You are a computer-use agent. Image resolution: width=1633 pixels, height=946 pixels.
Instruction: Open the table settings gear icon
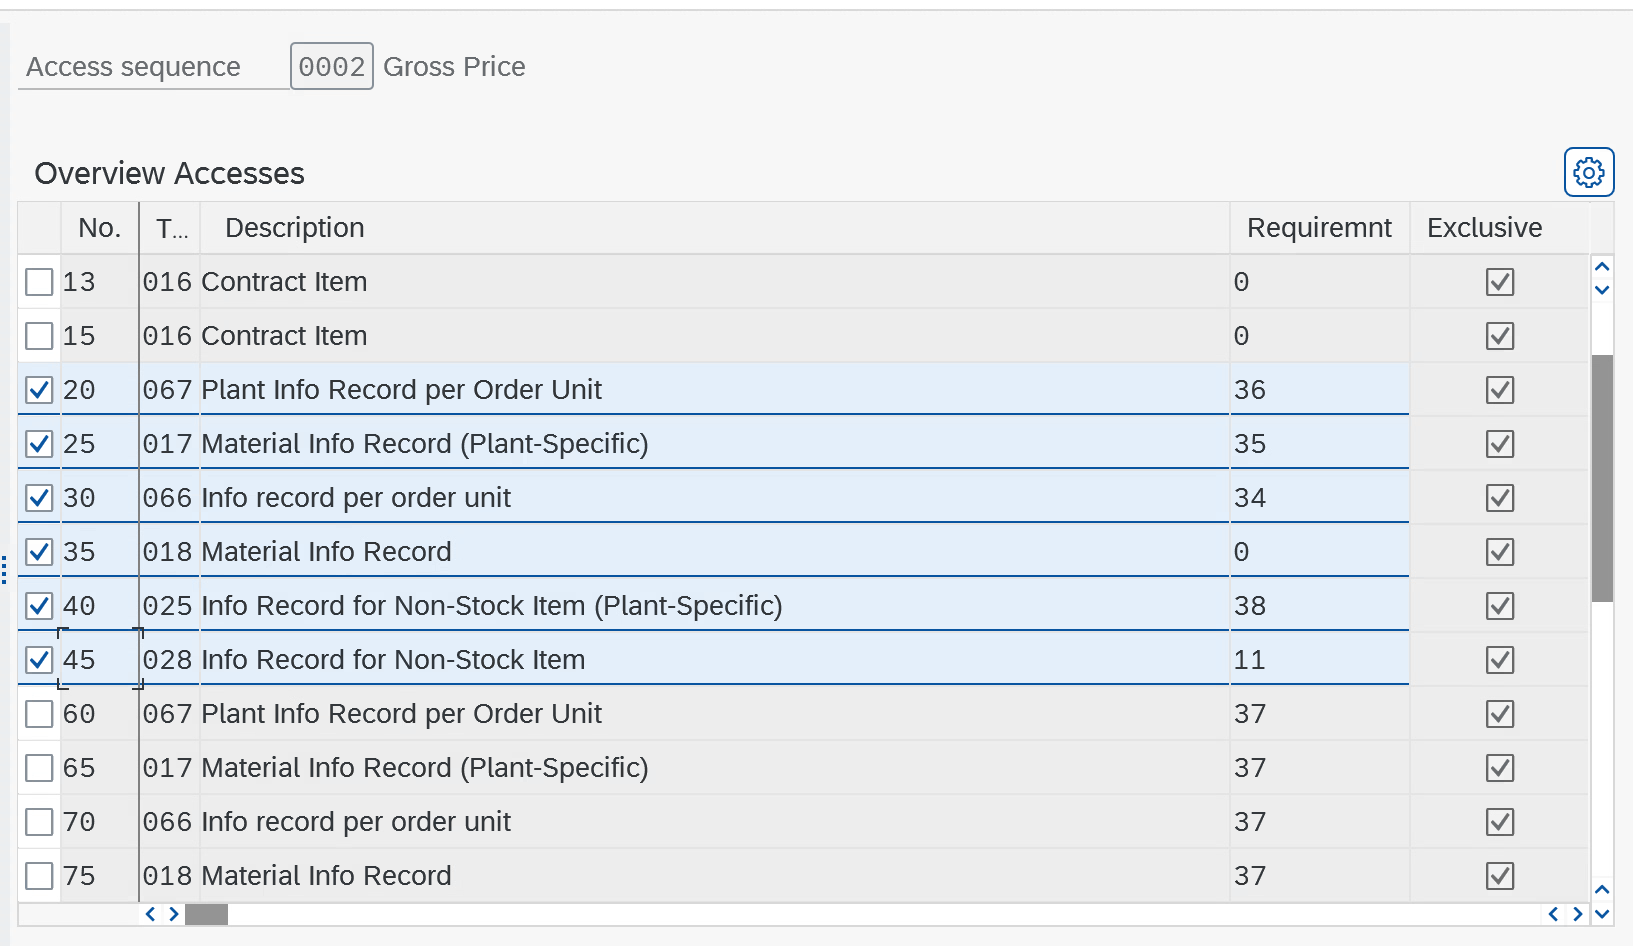coord(1588,173)
